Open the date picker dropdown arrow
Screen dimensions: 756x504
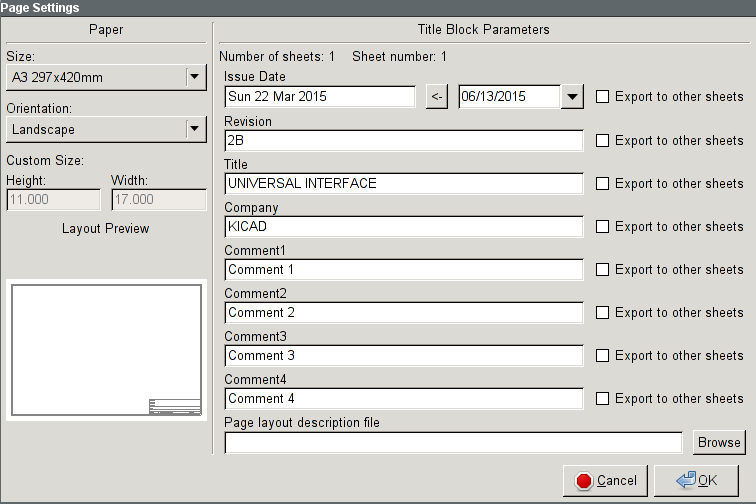coord(572,97)
